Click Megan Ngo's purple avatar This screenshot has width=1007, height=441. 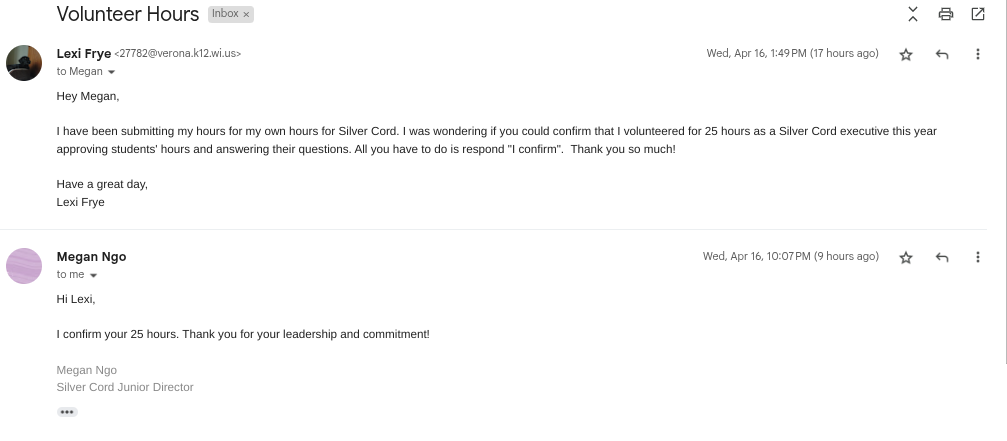(24, 266)
